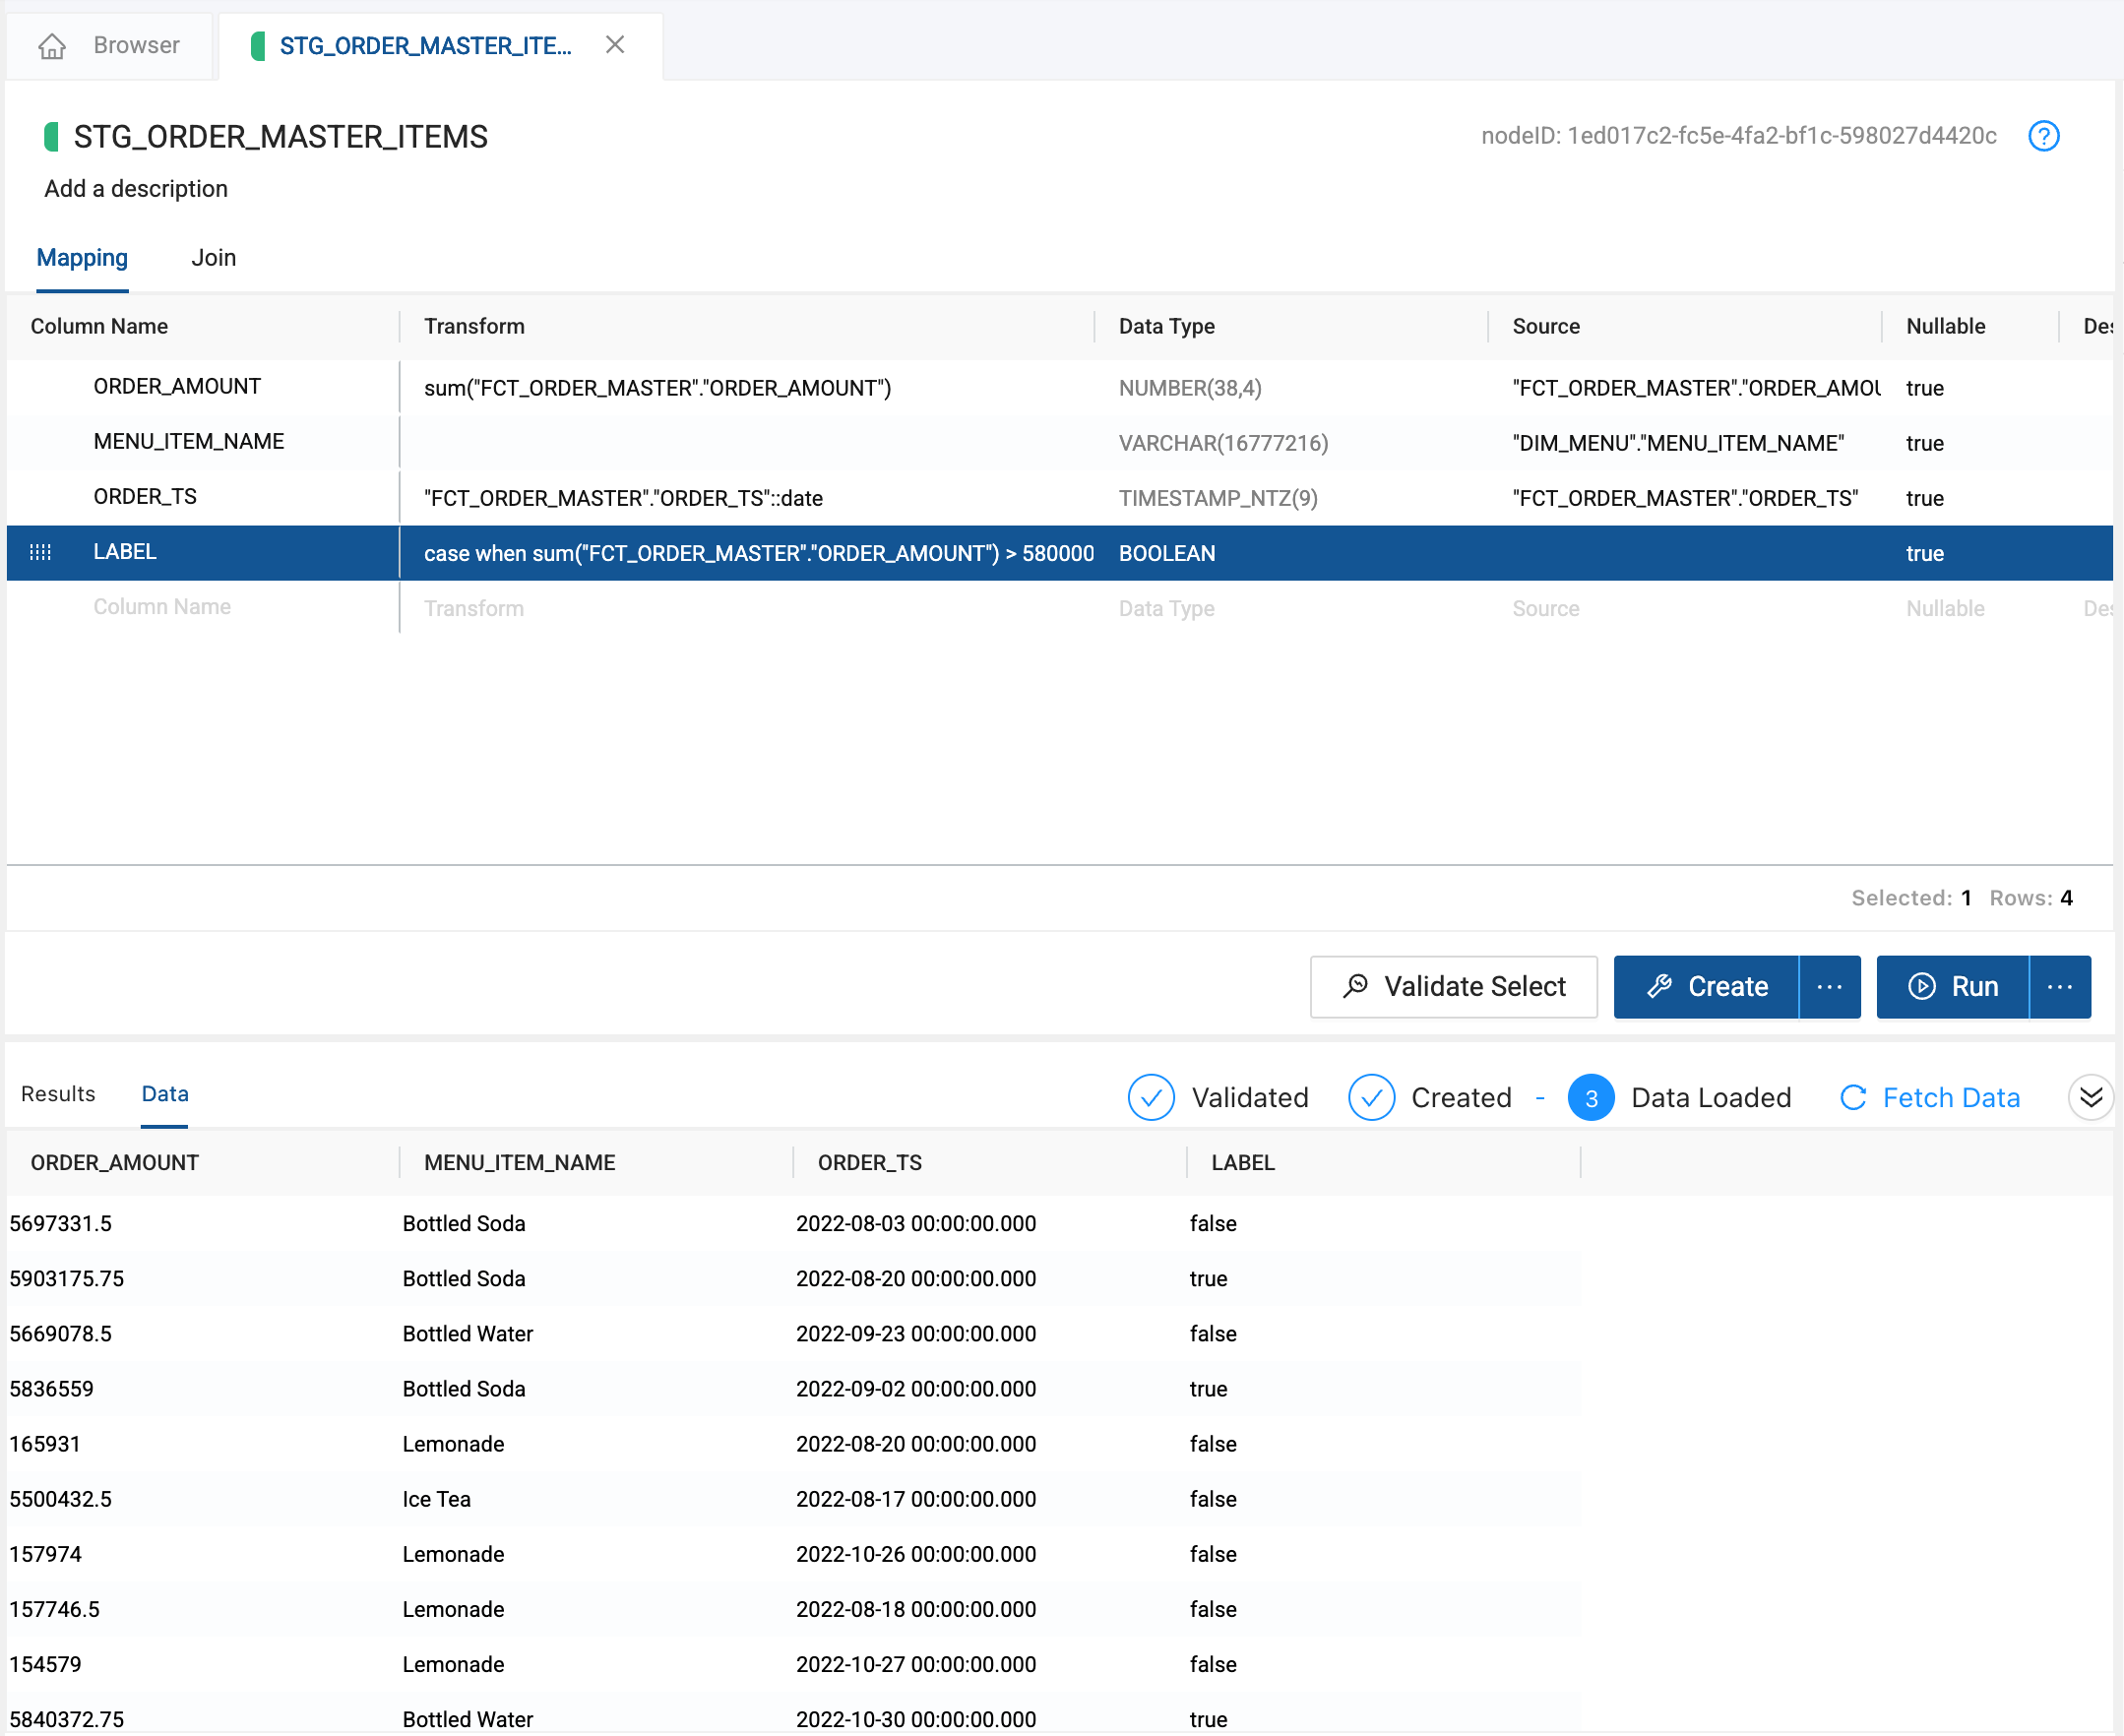Click the Create button
This screenshot has height=1736, width=2124.
(1706, 987)
